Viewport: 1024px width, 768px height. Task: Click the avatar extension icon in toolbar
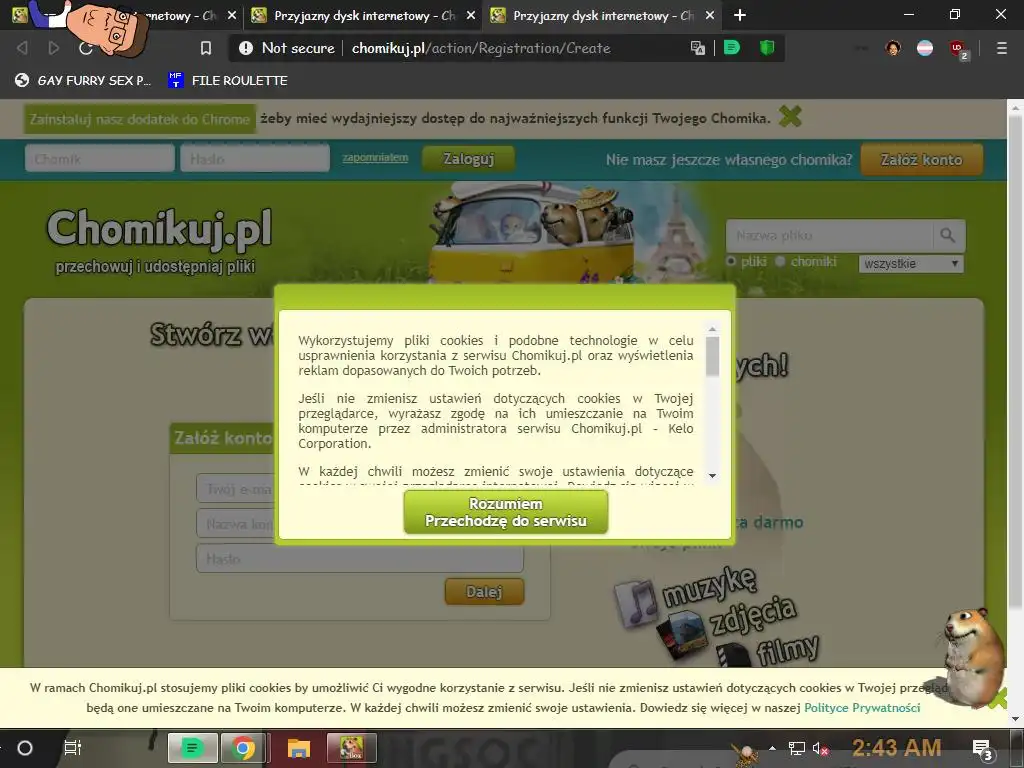coord(893,48)
